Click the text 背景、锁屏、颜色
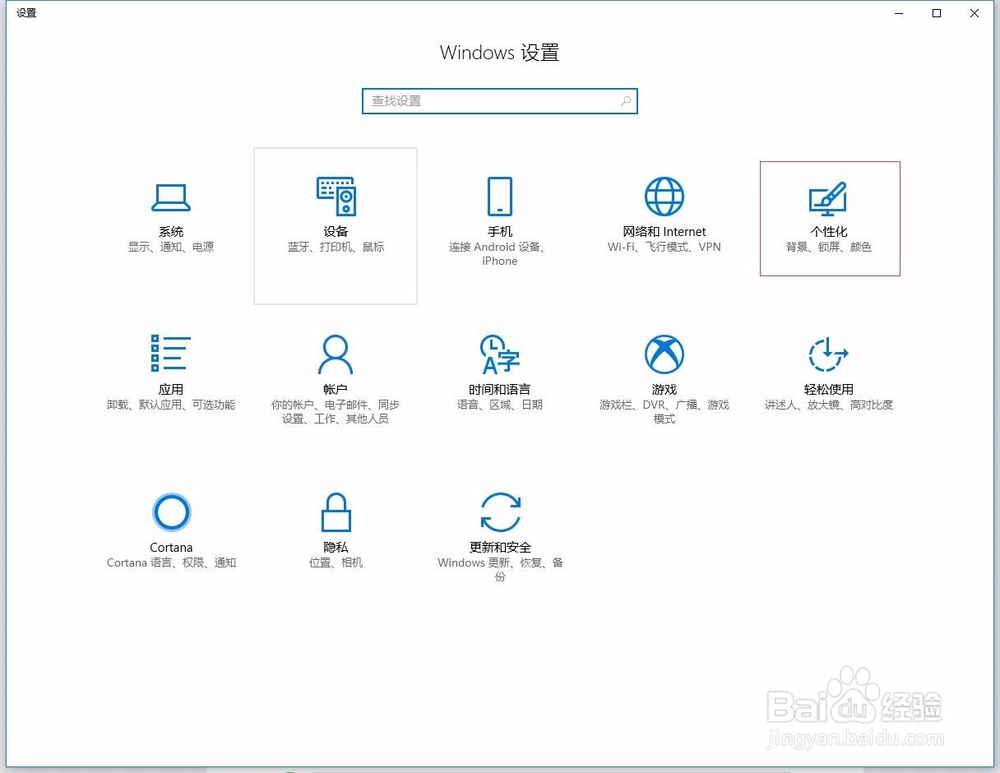Image resolution: width=1000 pixels, height=773 pixels. 828,247
